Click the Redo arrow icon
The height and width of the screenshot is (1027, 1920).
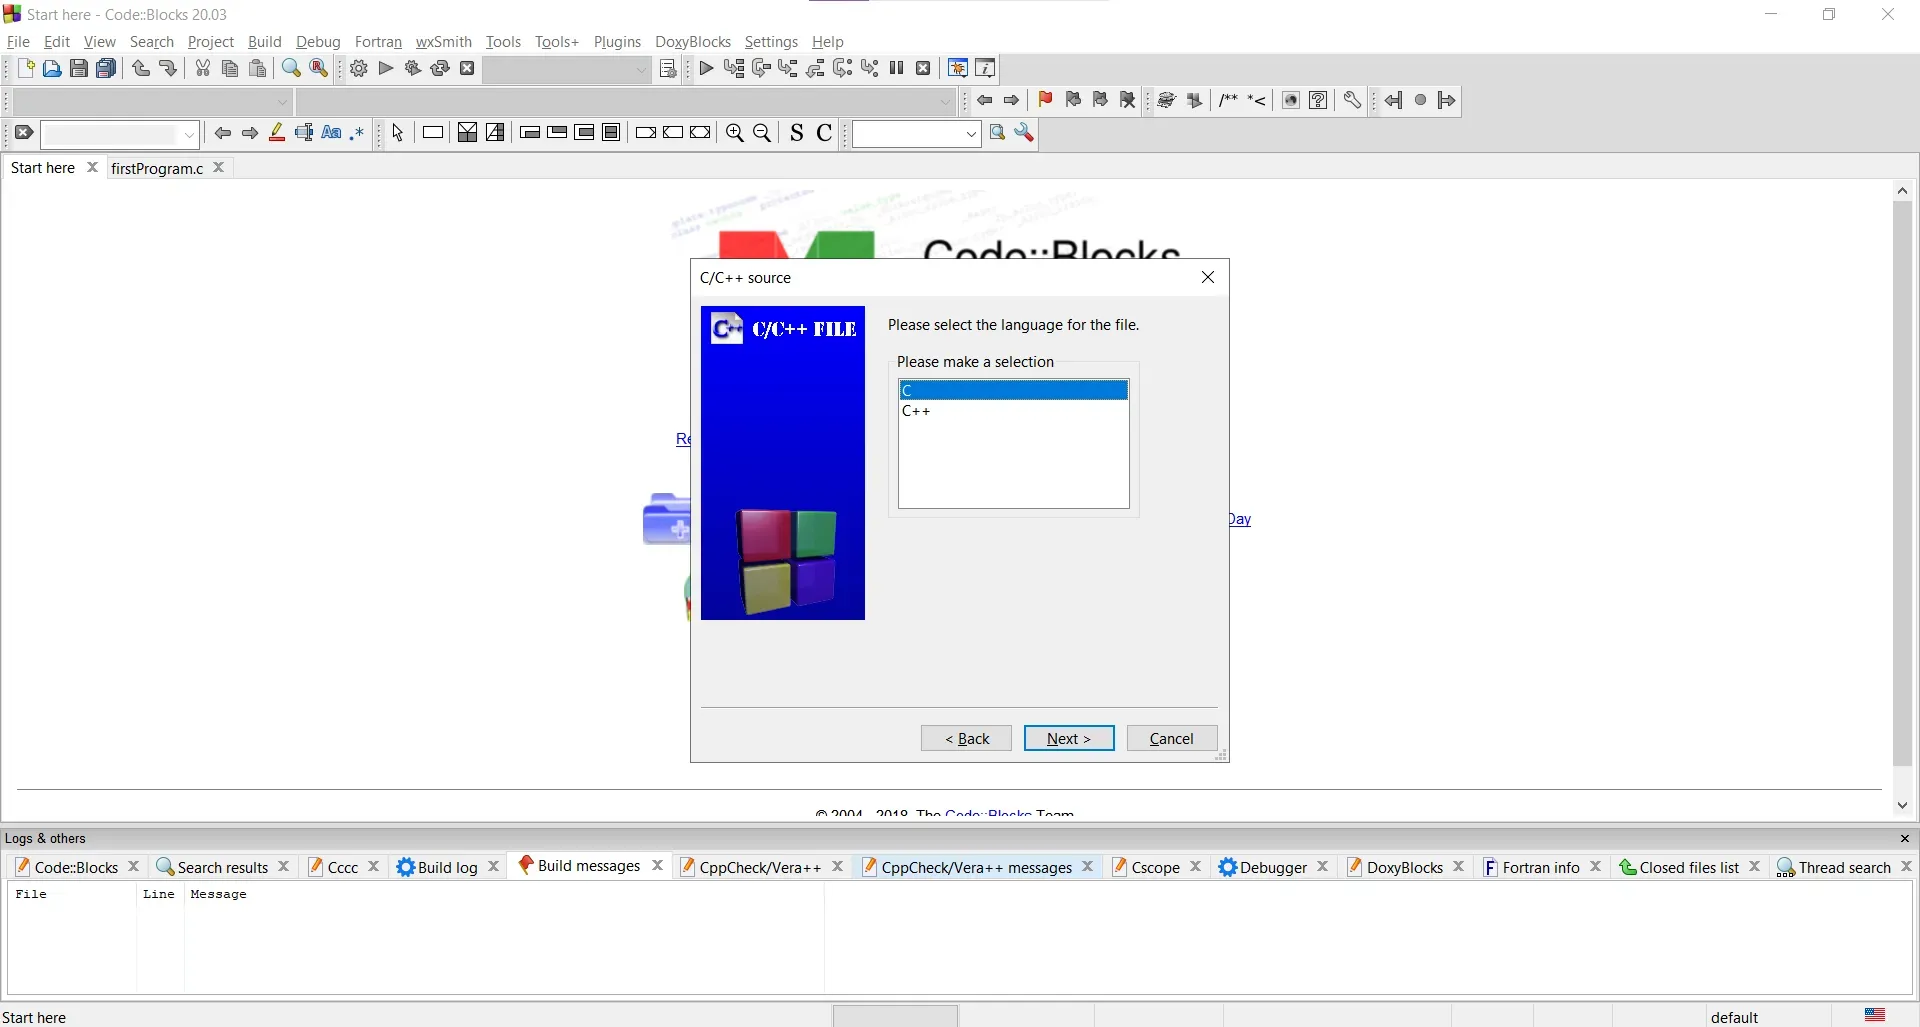click(168, 69)
